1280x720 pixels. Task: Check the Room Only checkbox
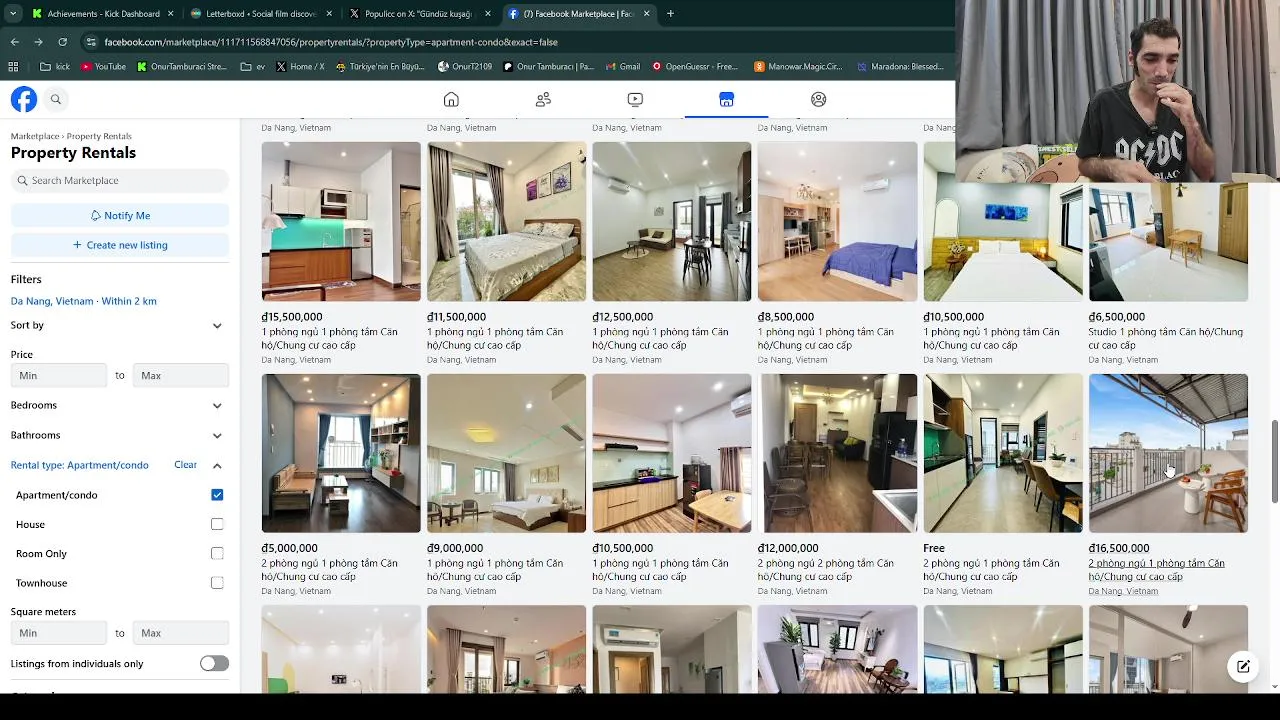click(x=217, y=553)
